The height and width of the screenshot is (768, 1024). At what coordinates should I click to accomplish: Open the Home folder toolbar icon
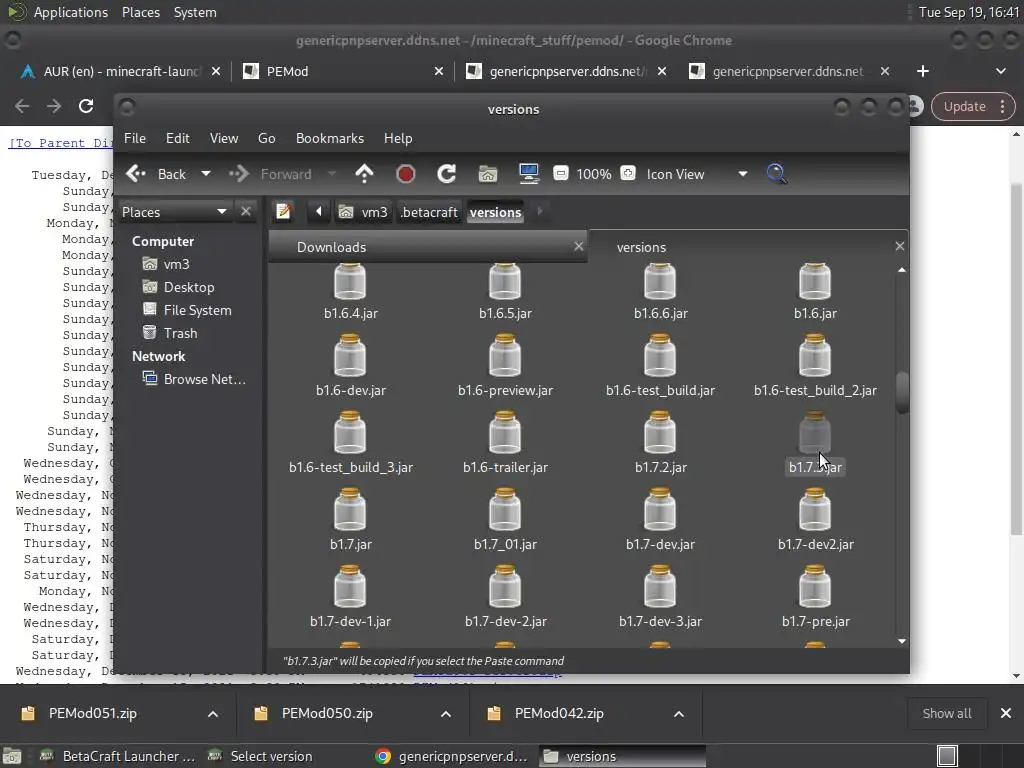pos(488,174)
